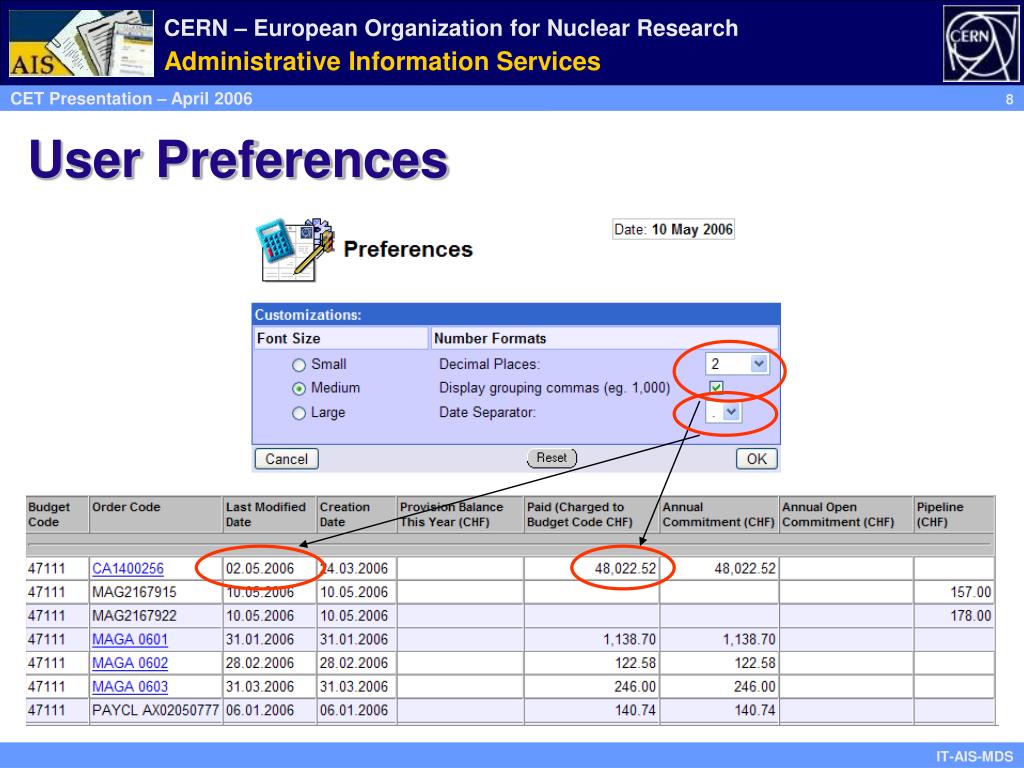Click order code MAG2167922
Viewport: 1024px width, 768px height.
tap(135, 616)
